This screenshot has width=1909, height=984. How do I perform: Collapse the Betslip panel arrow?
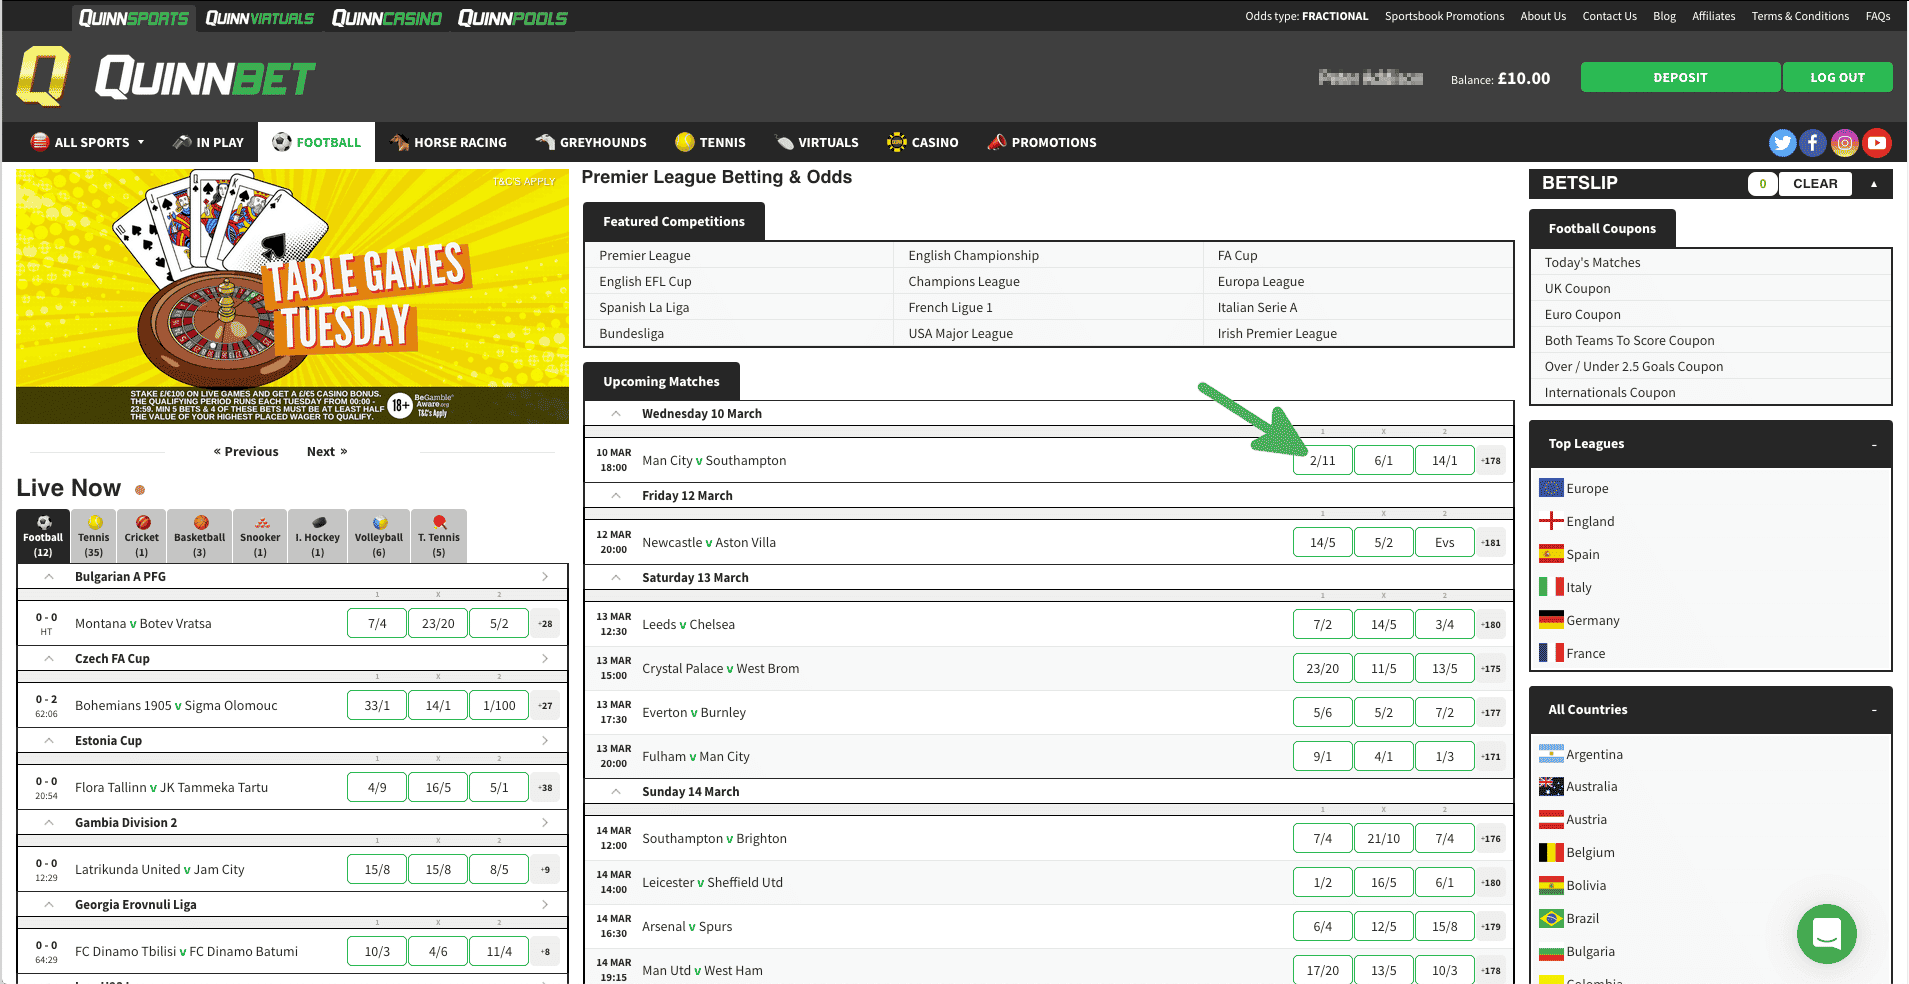pyautogui.click(x=1874, y=184)
